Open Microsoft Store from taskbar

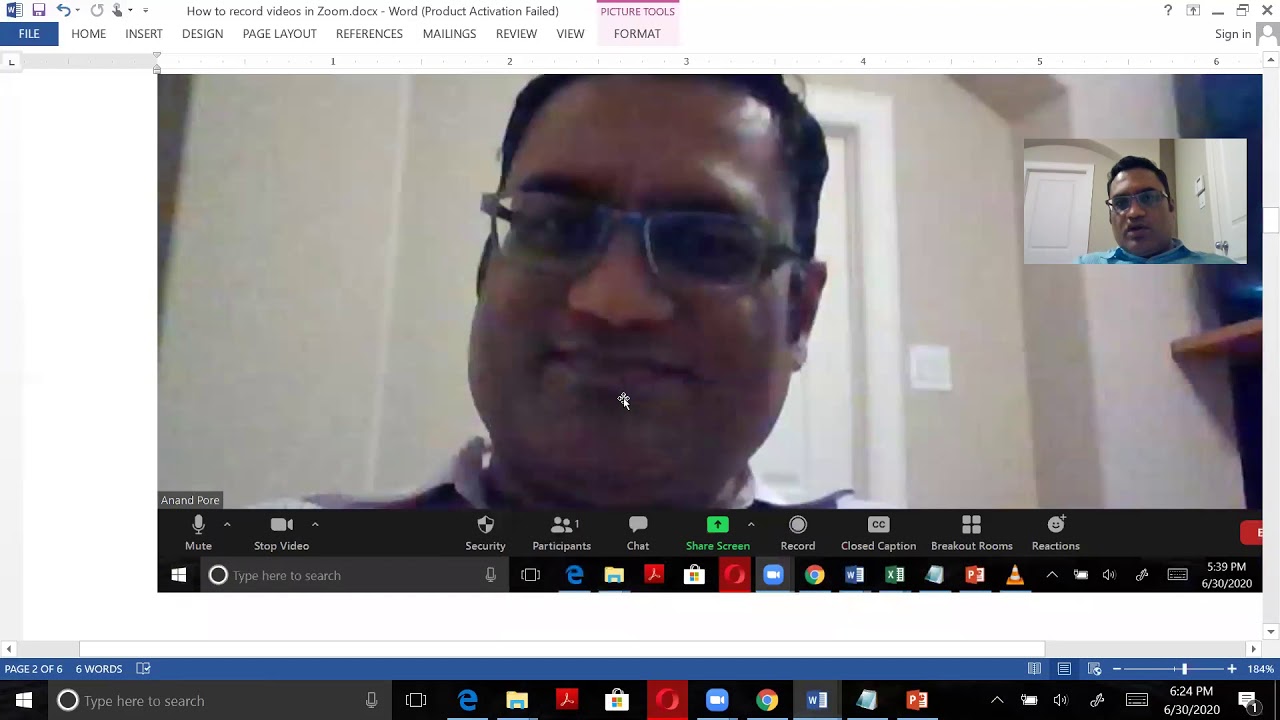coord(617,700)
